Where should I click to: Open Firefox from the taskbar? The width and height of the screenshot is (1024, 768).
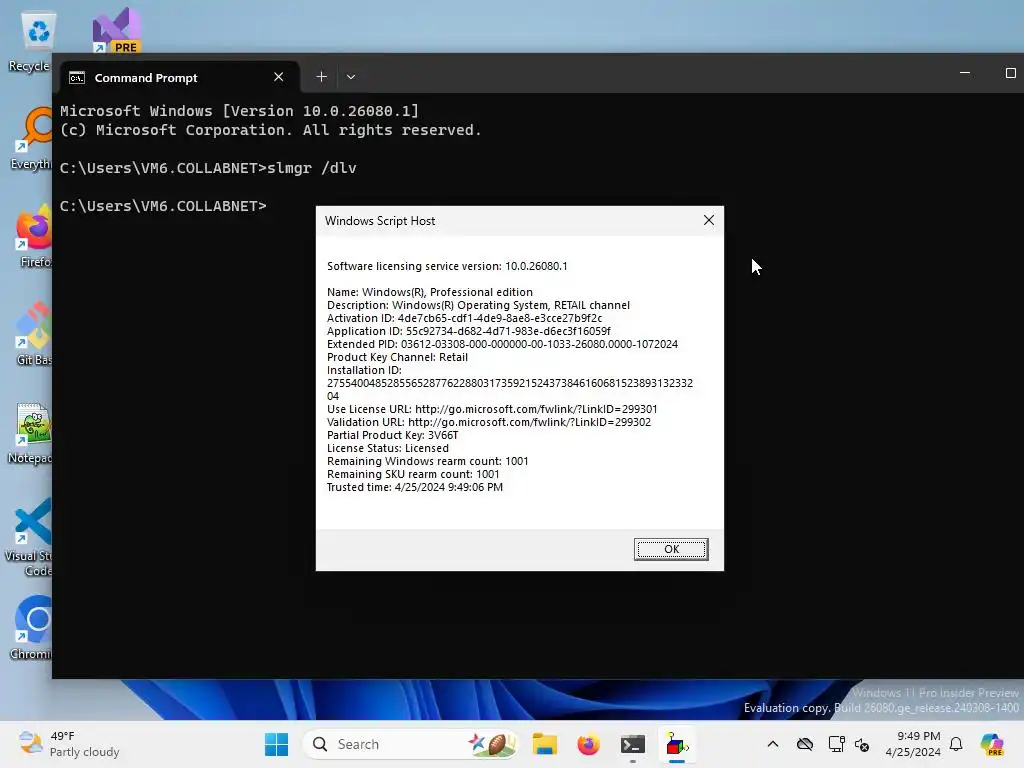(x=588, y=744)
